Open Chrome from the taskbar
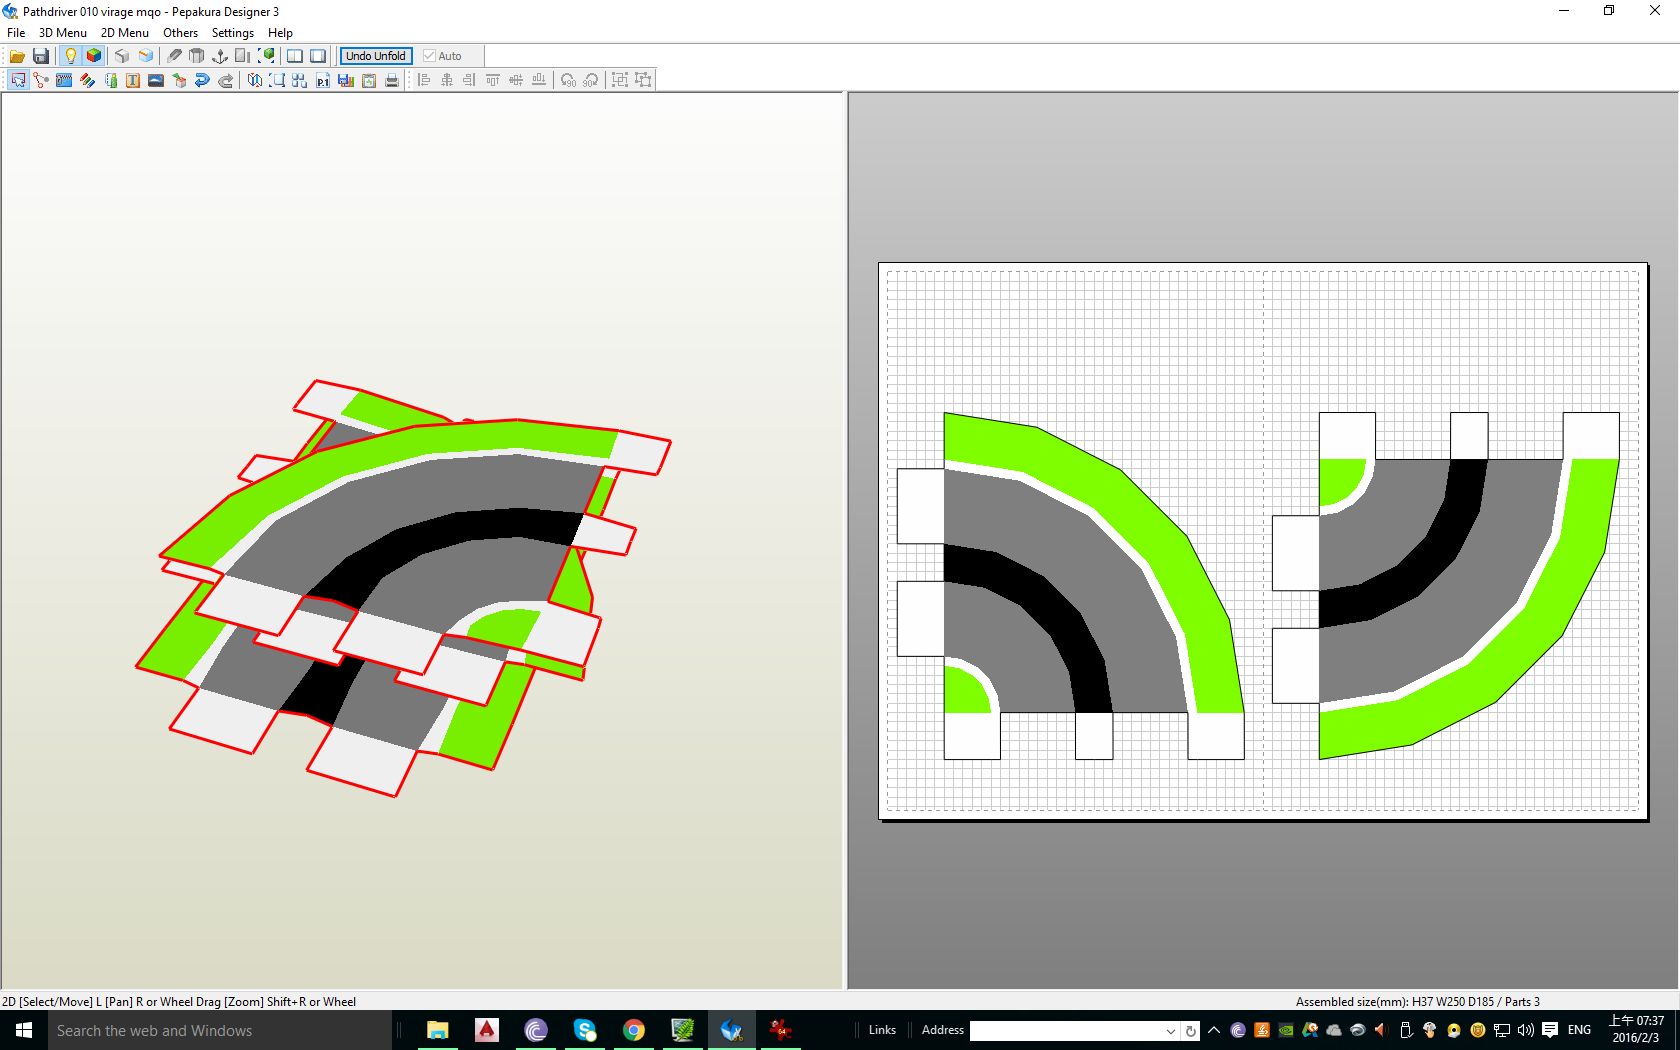Viewport: 1680px width, 1050px height. [x=634, y=1030]
